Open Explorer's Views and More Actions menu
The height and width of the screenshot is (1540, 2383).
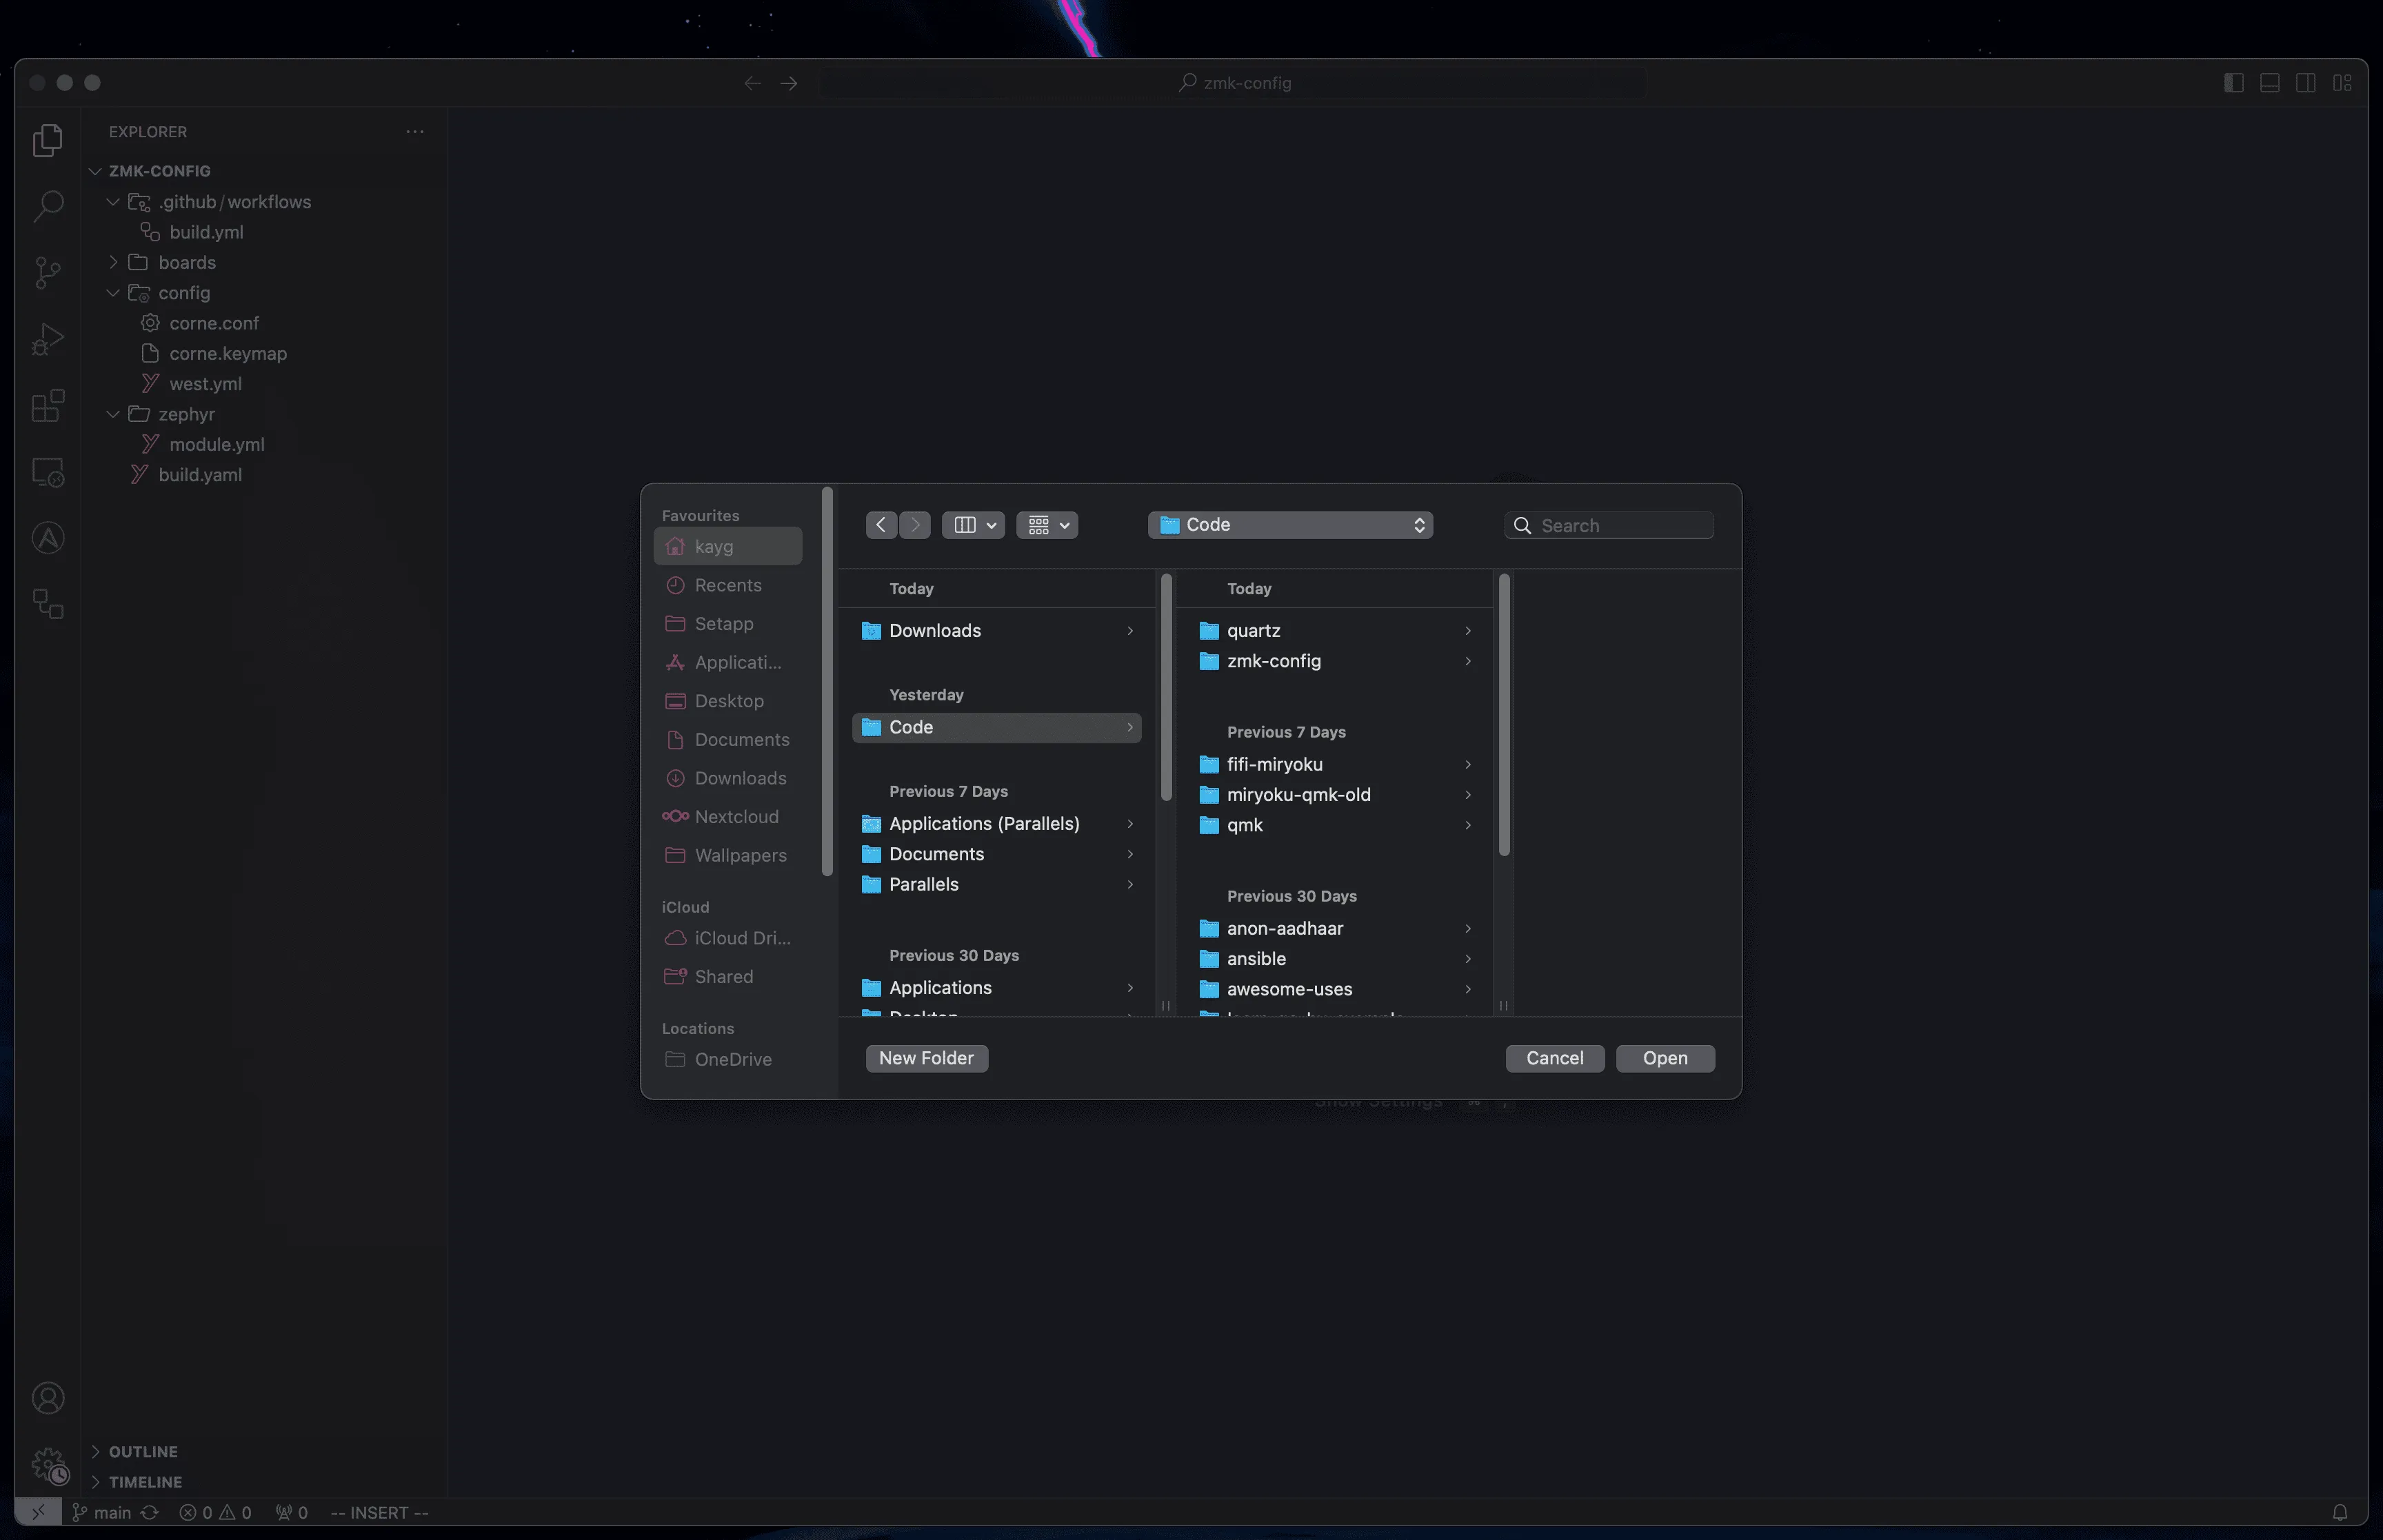(x=415, y=131)
